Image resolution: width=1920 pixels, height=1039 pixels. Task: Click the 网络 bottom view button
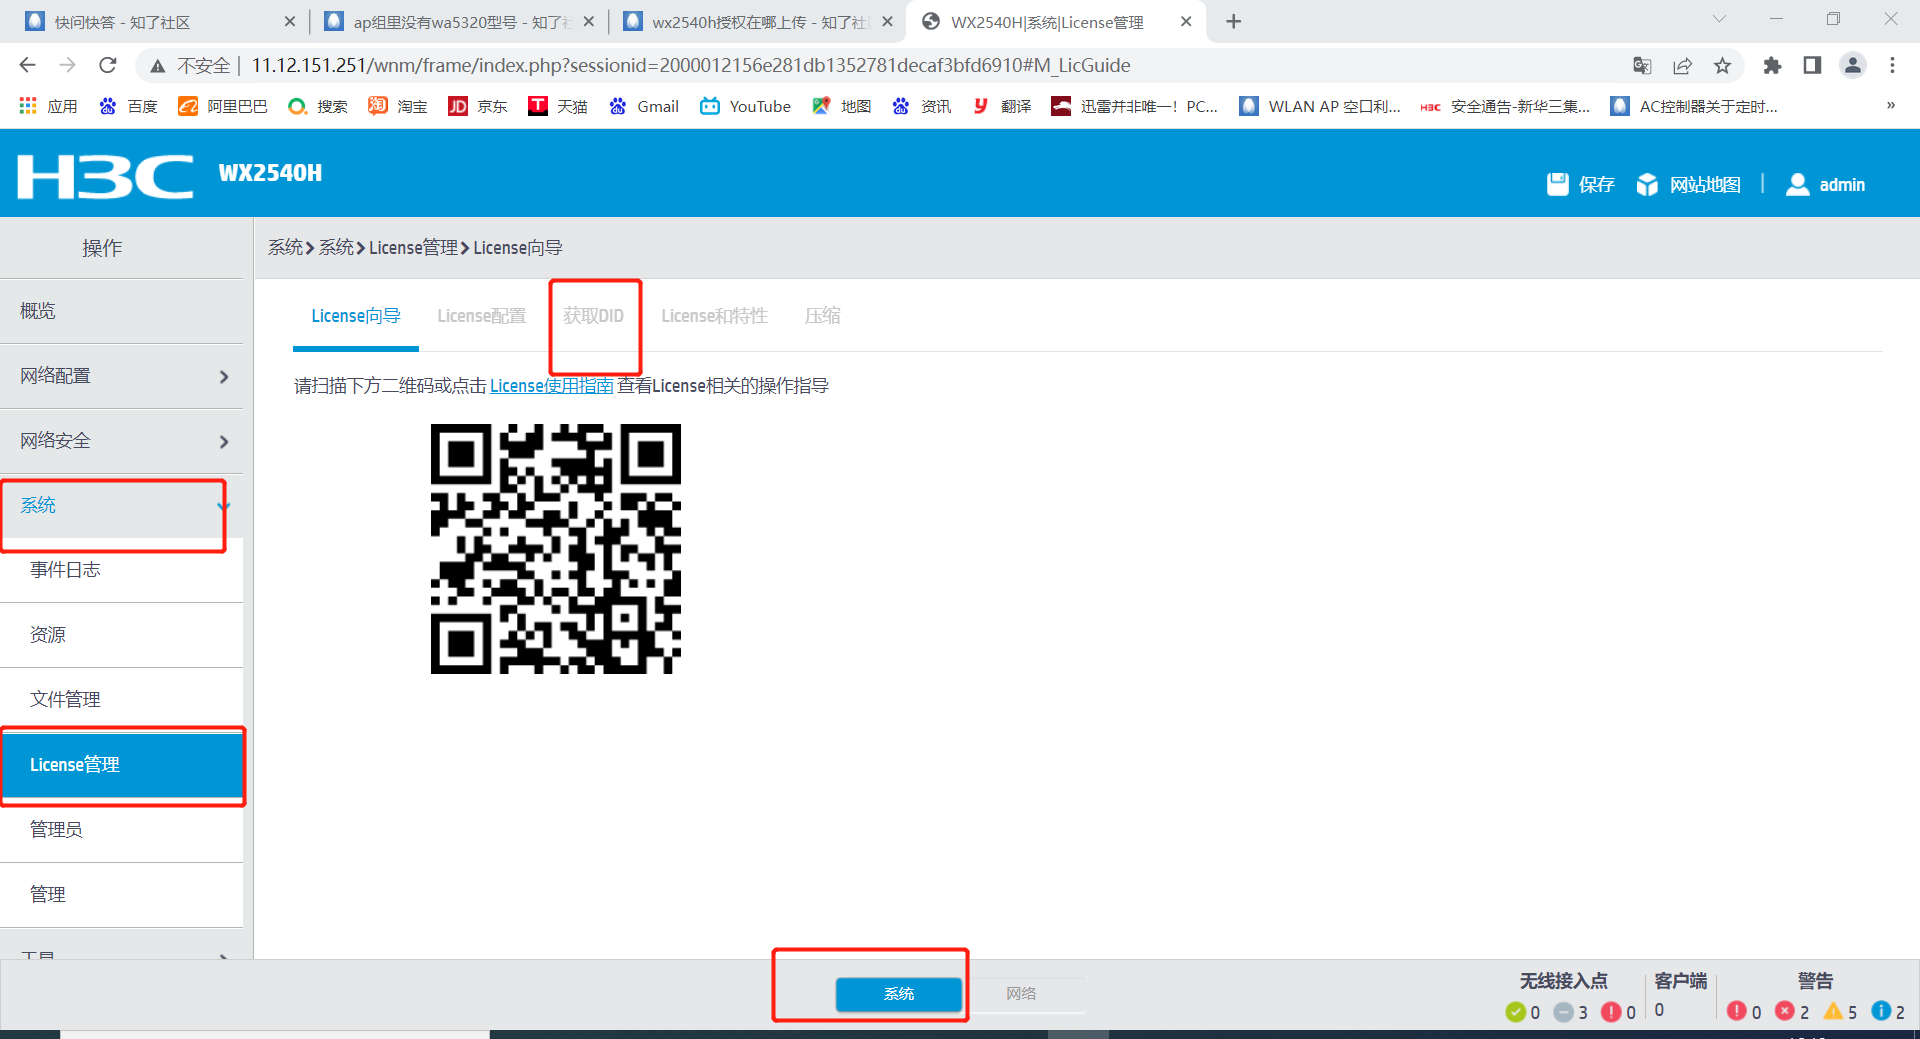[1021, 994]
